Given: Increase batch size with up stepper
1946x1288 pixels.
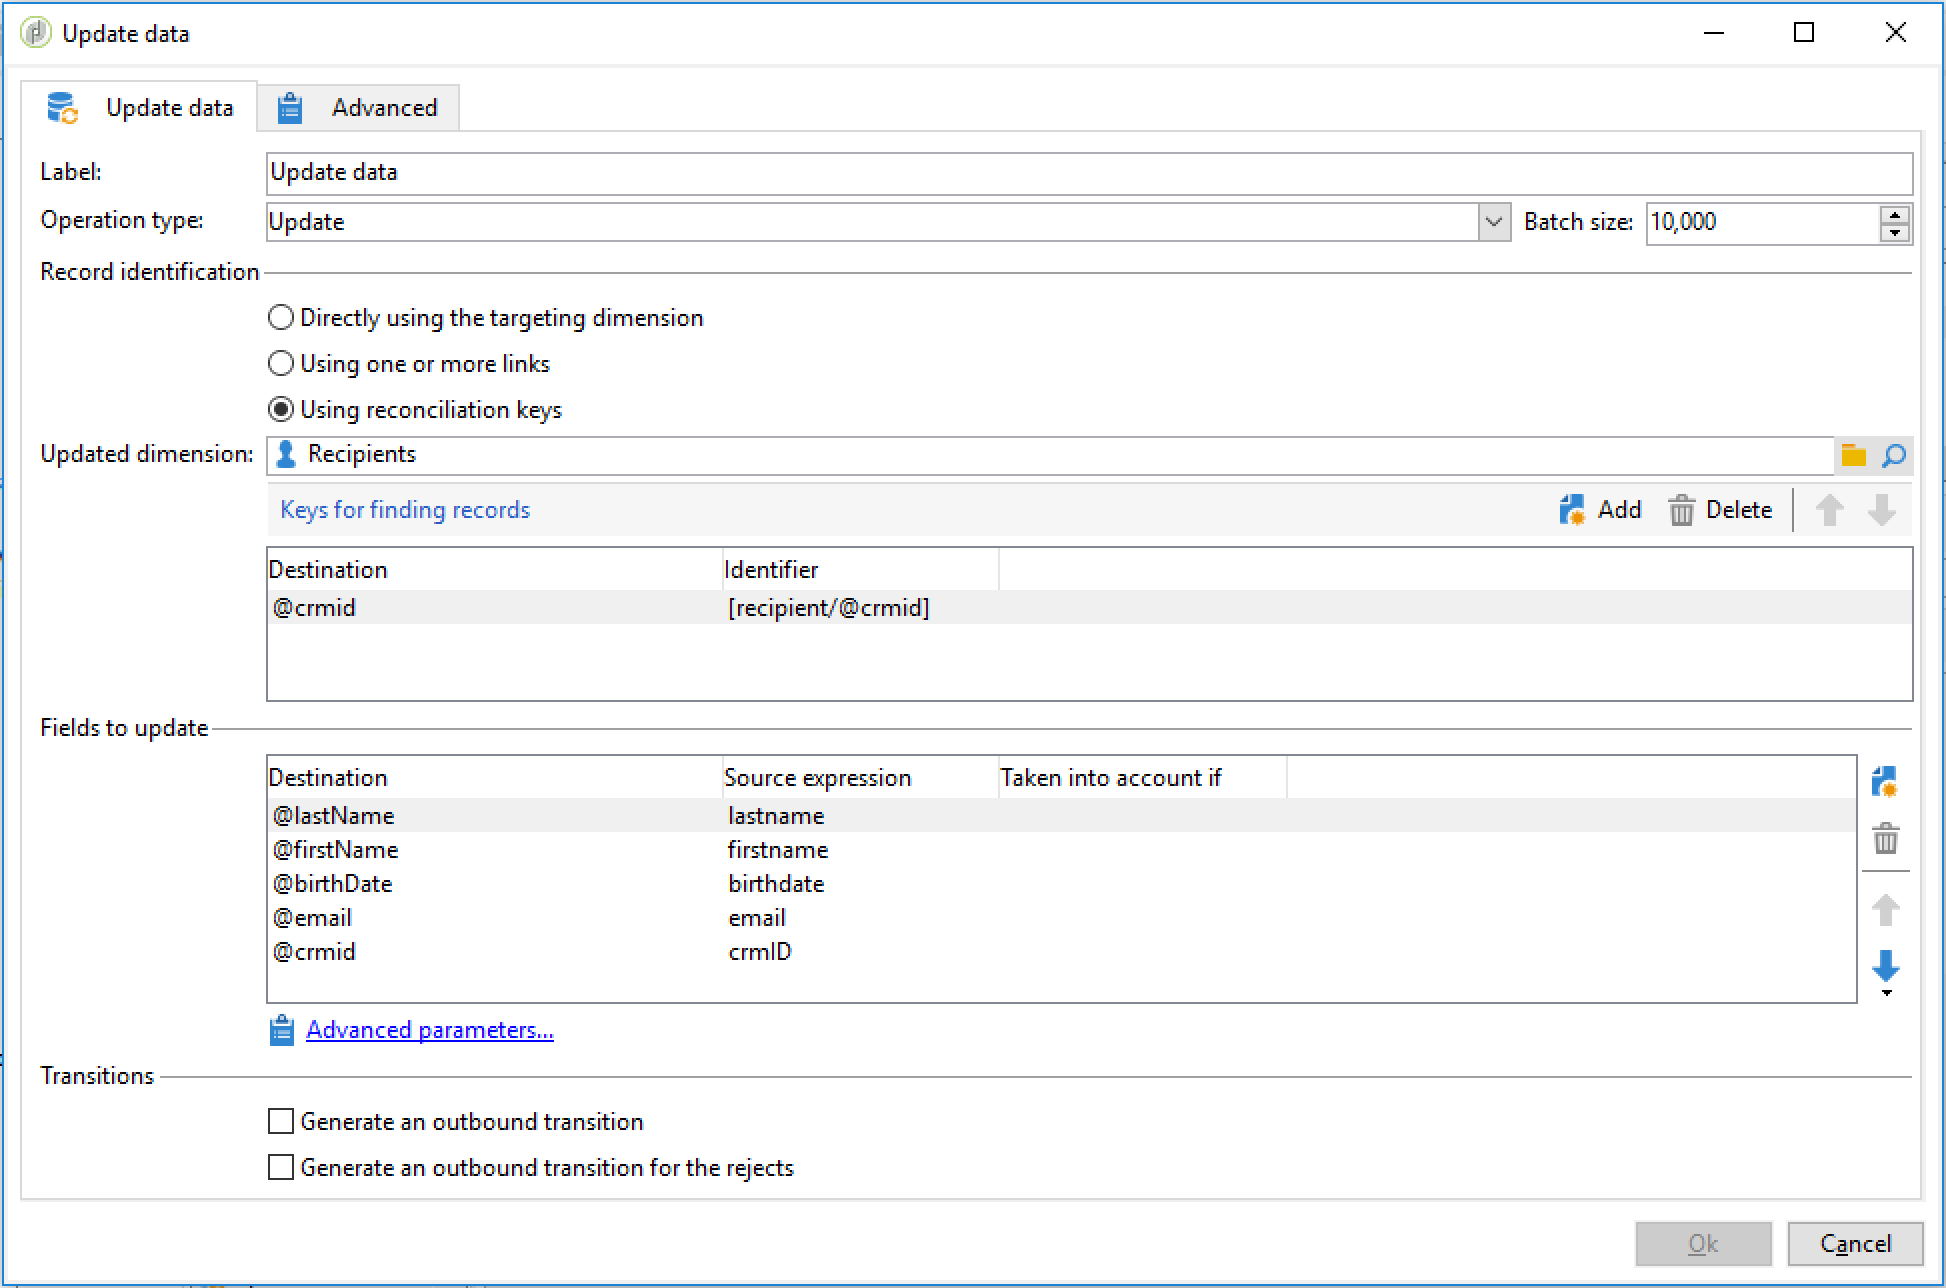Looking at the screenshot, I should tap(1894, 214).
